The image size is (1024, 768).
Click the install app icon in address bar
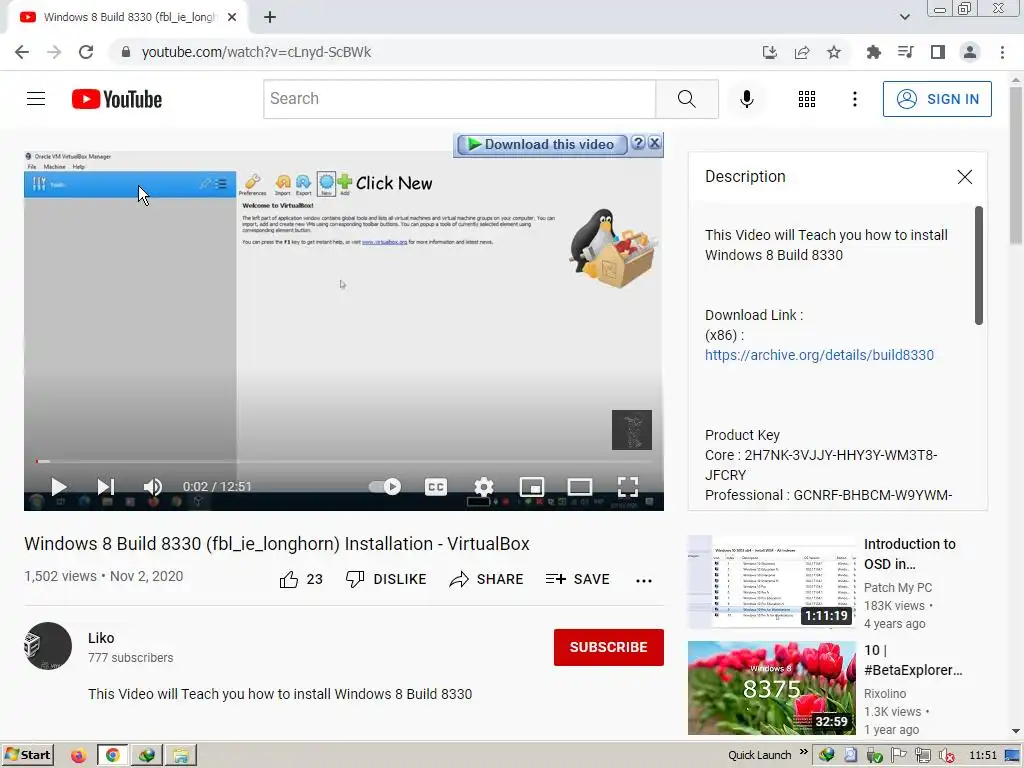click(x=770, y=52)
